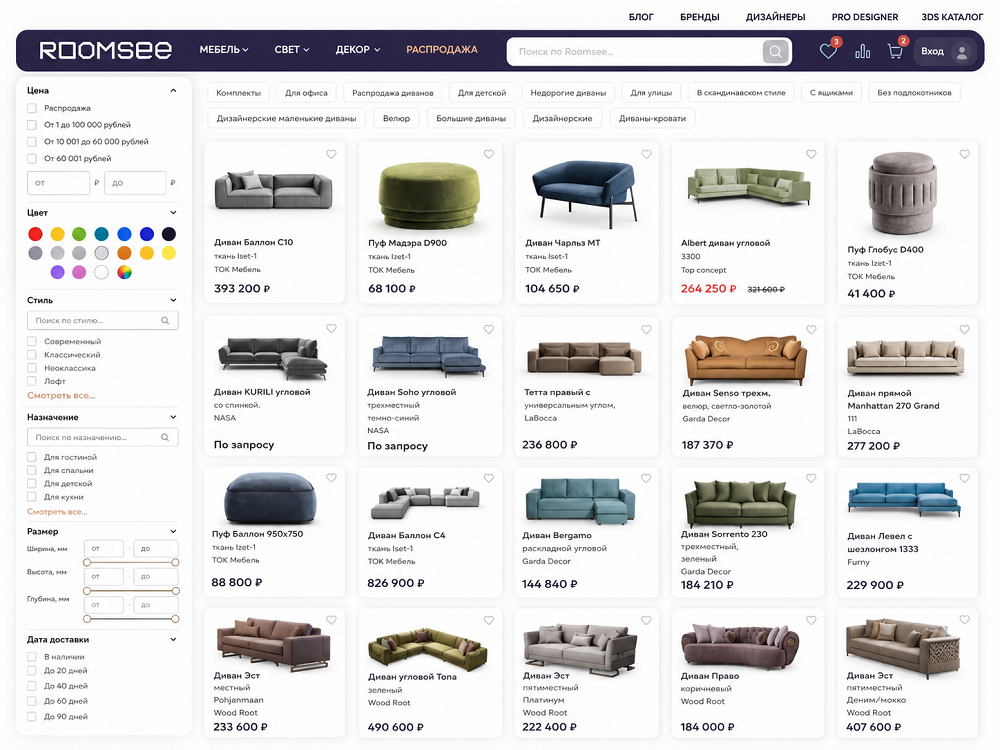Favorite Диван Чарльз МТ heart
This screenshot has width=1000, height=750.
646,154
